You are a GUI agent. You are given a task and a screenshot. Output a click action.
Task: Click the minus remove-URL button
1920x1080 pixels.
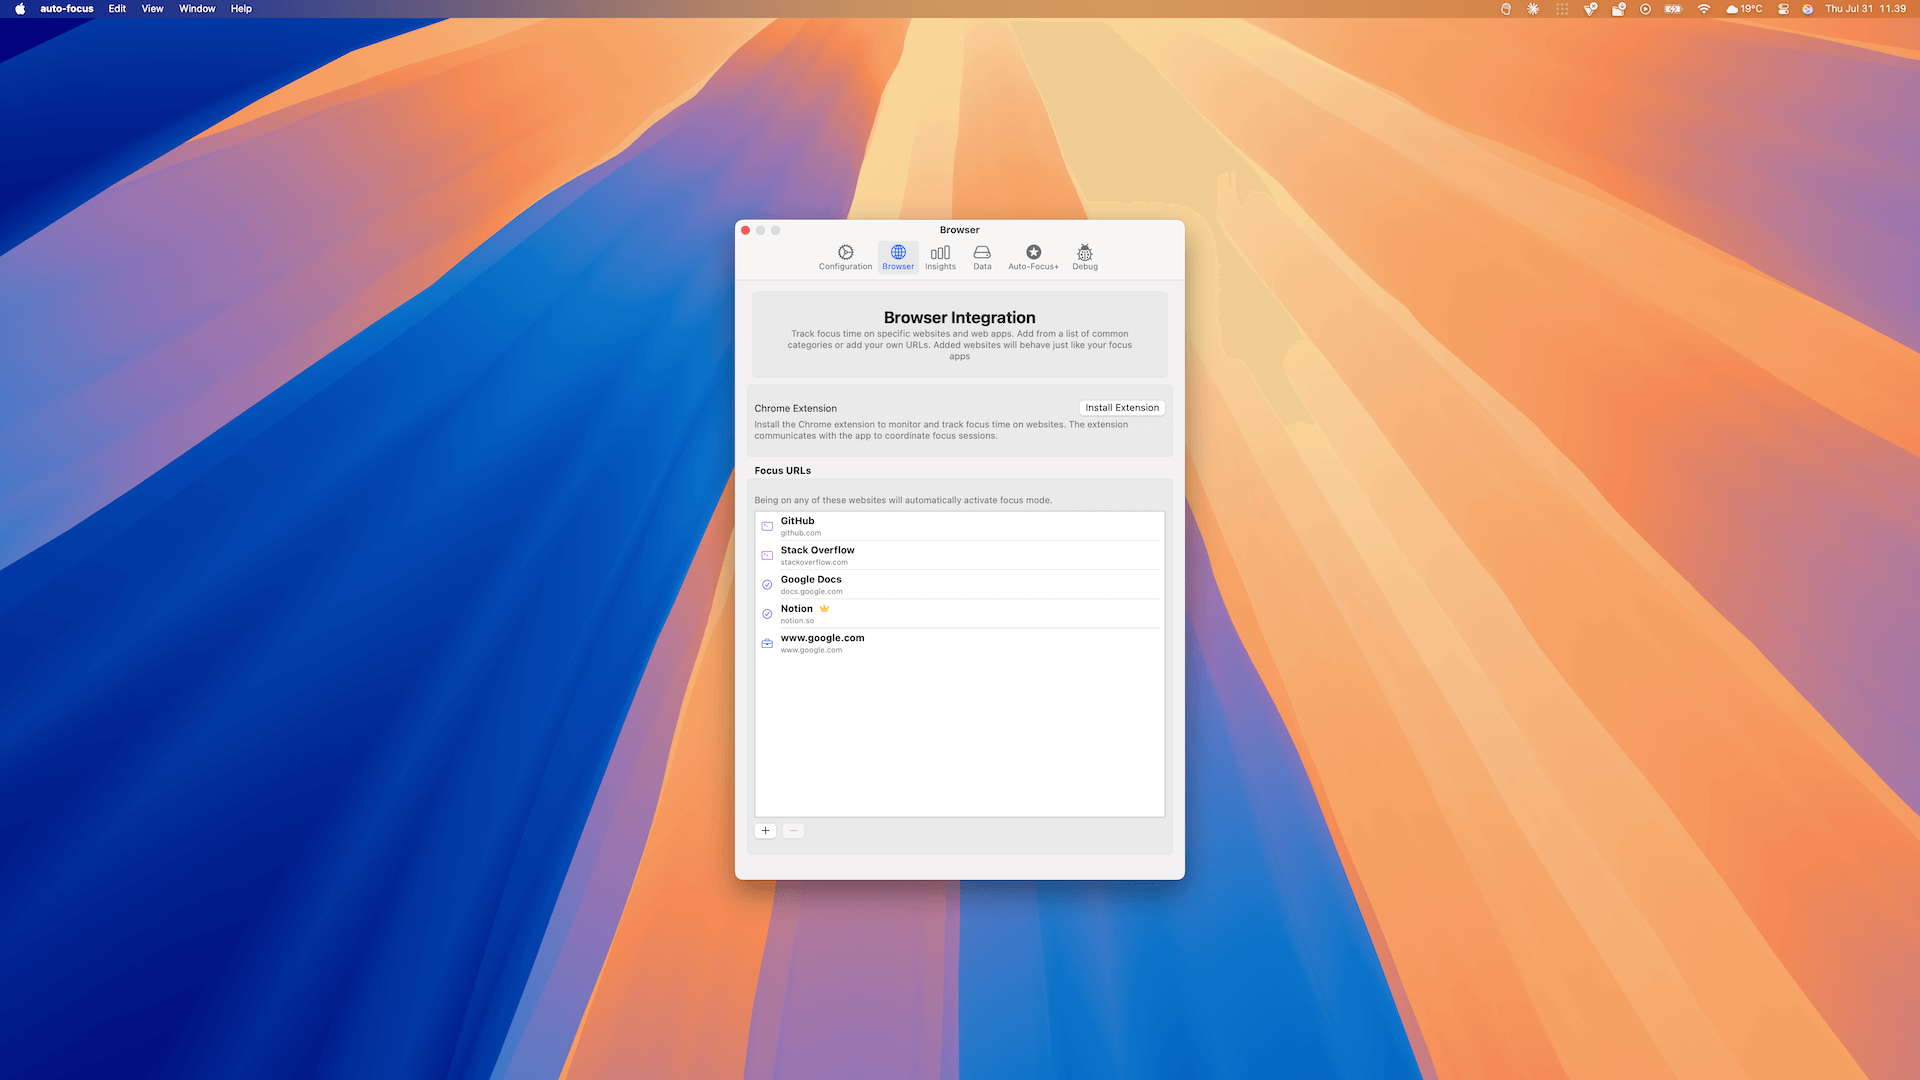click(x=793, y=831)
